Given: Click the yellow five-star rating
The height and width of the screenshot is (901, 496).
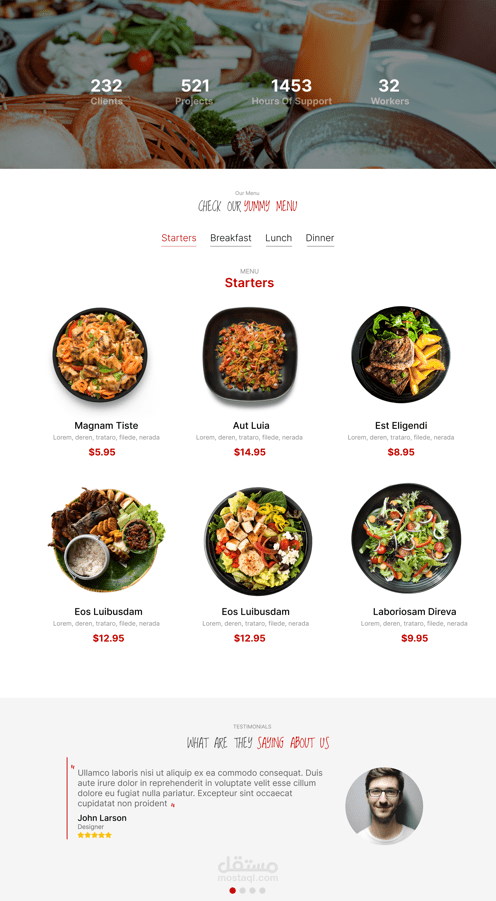Looking at the screenshot, I should click(94, 835).
